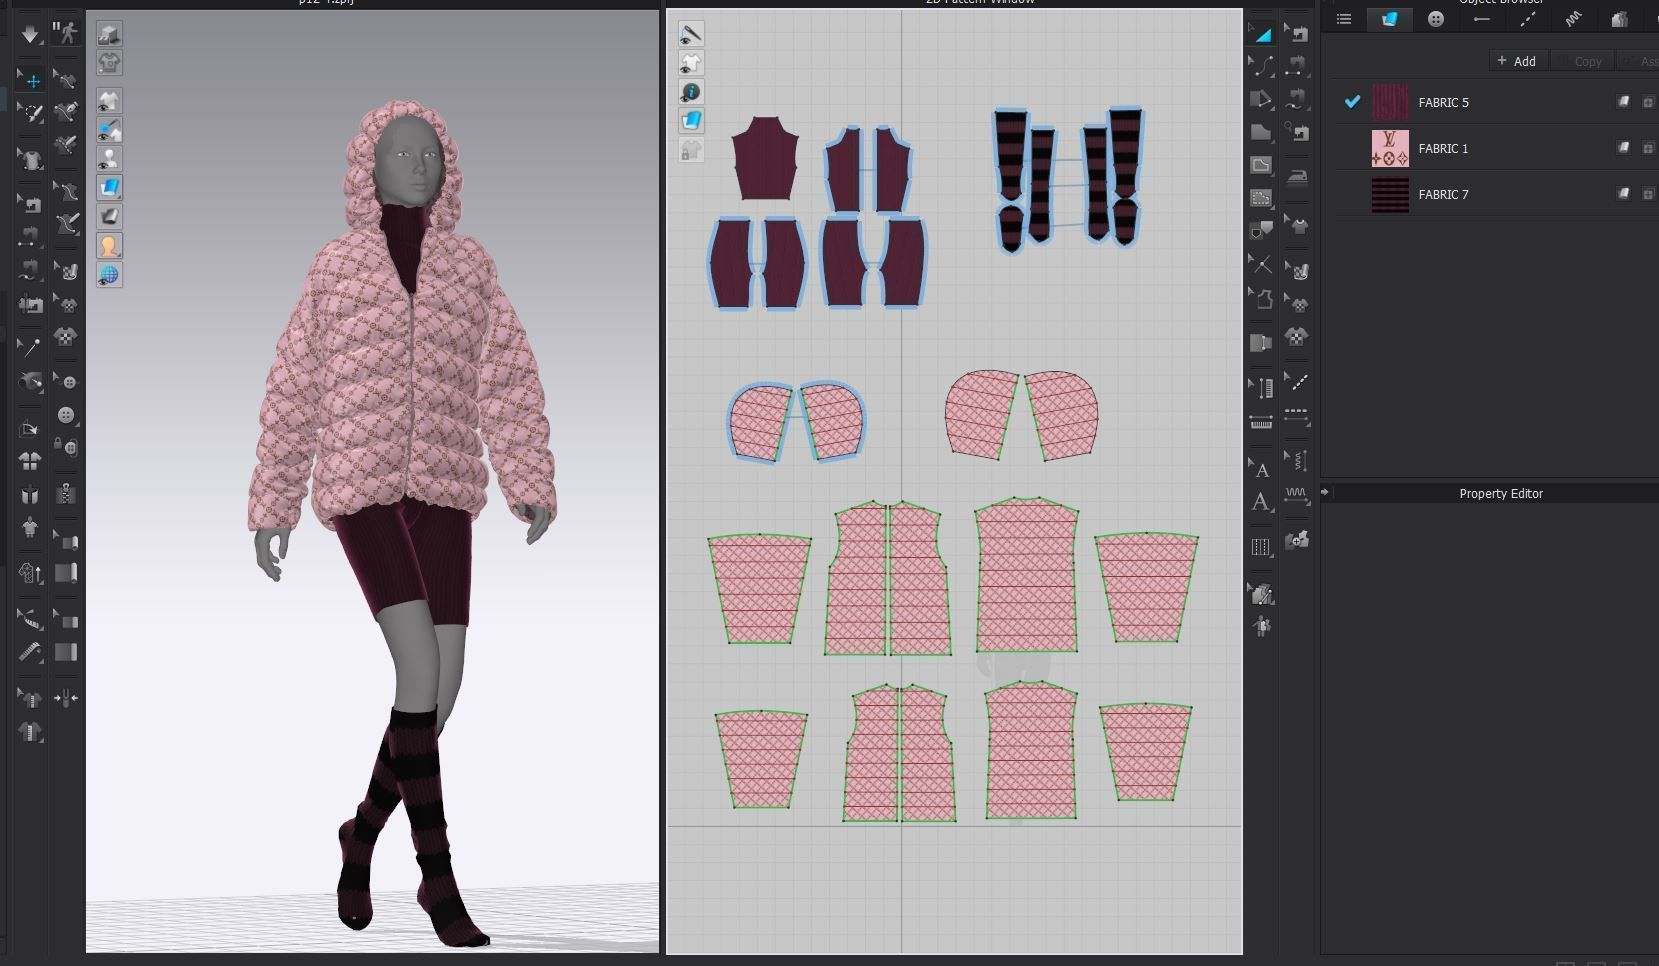Image resolution: width=1659 pixels, height=966 pixels.
Task: Select the FABRIC 1 pink monogram swatch
Action: pyautogui.click(x=1390, y=148)
